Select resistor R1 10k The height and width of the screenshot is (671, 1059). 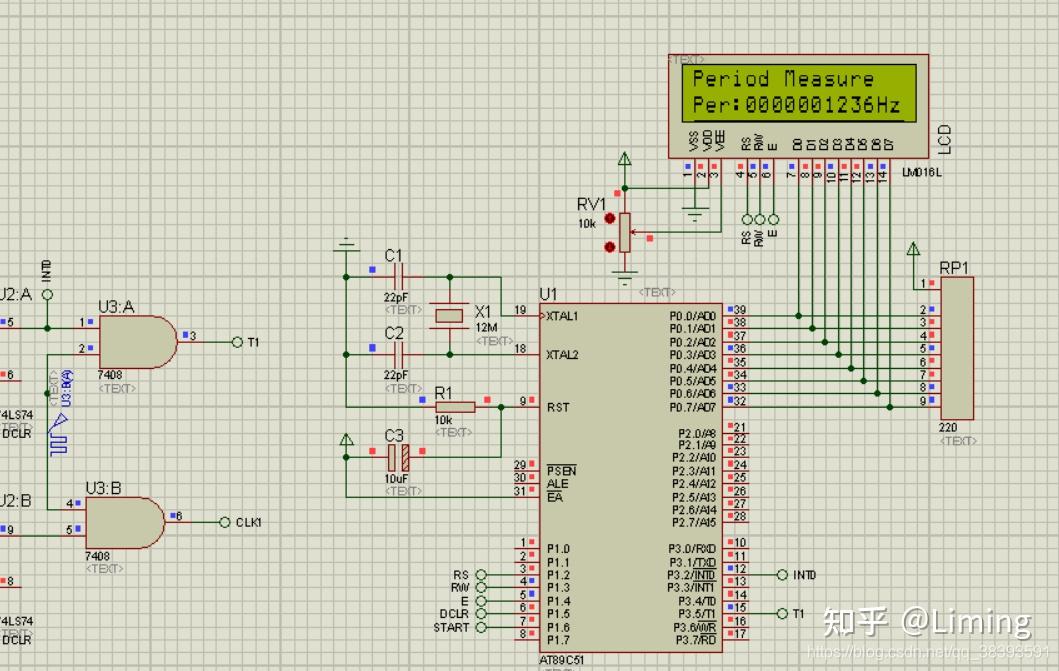click(x=455, y=407)
